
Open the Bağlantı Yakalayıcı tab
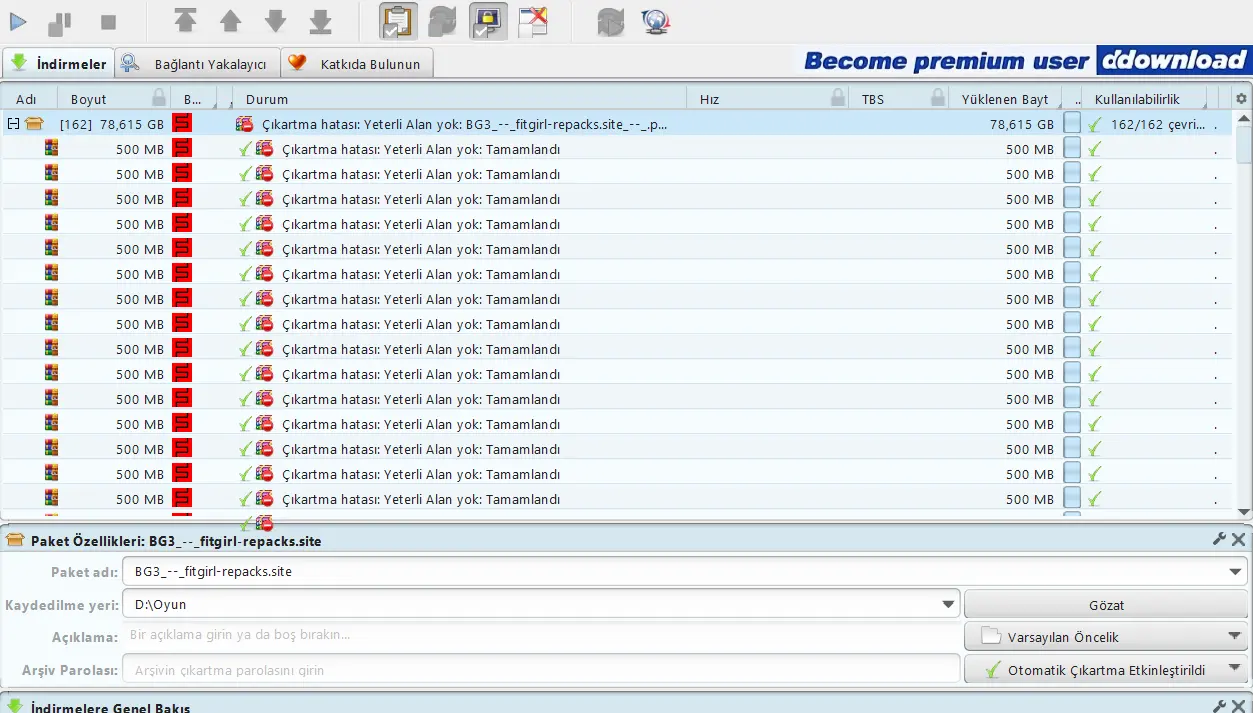pos(196,64)
